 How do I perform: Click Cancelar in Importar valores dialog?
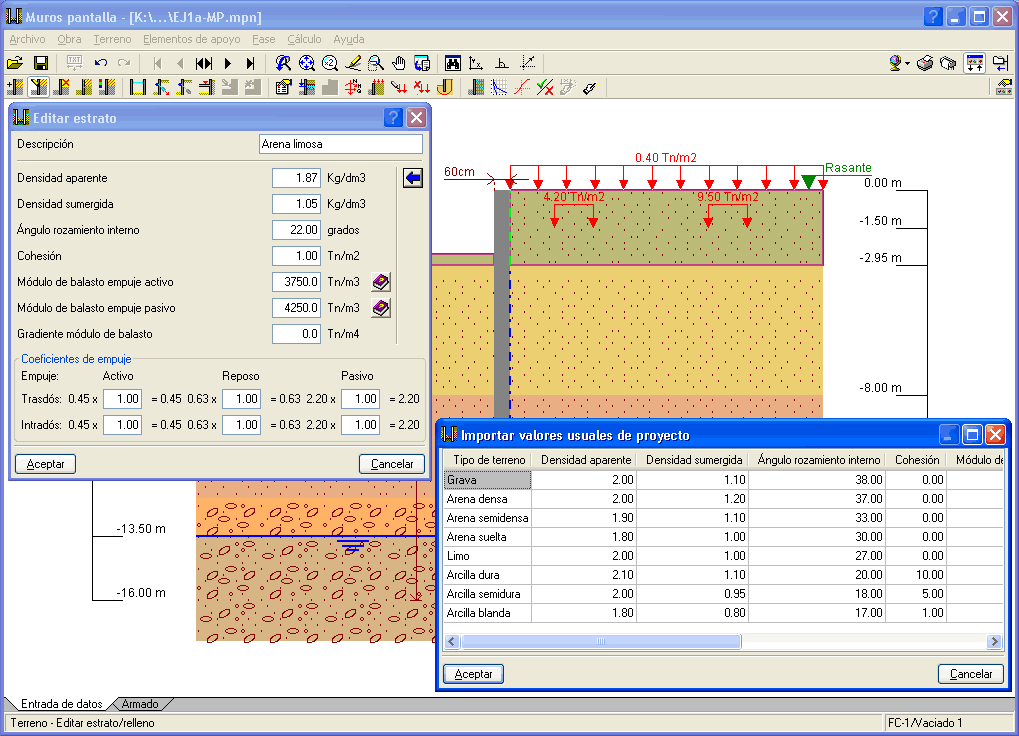pyautogui.click(x=971, y=674)
